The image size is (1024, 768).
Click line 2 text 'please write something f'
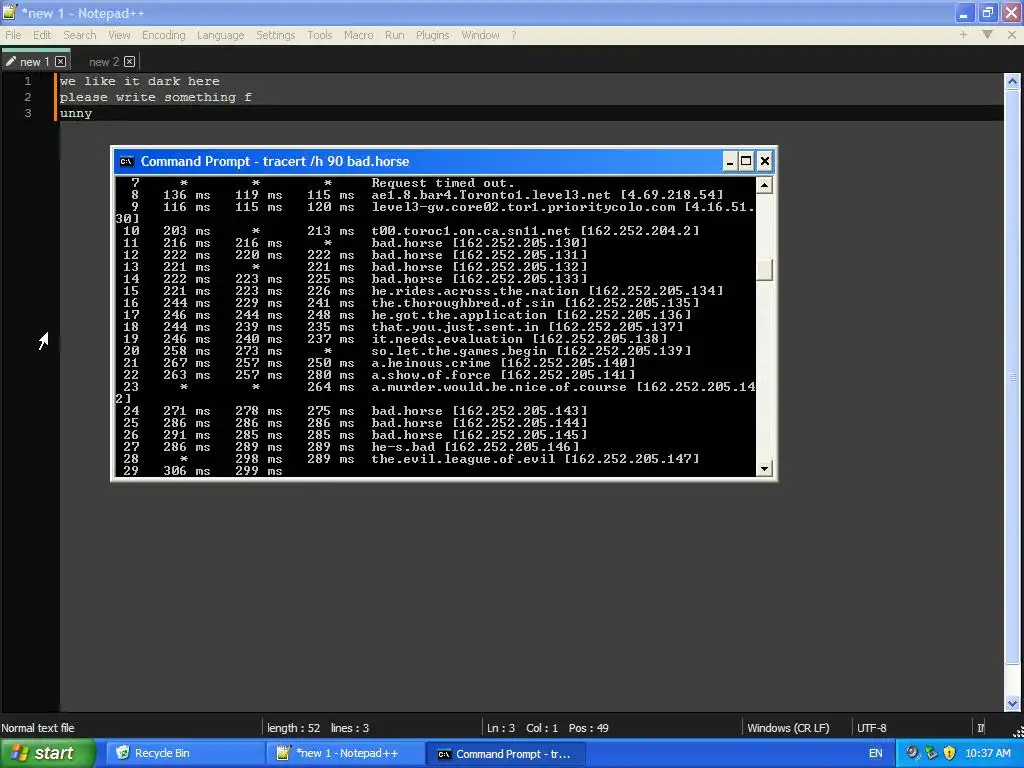tap(155, 97)
